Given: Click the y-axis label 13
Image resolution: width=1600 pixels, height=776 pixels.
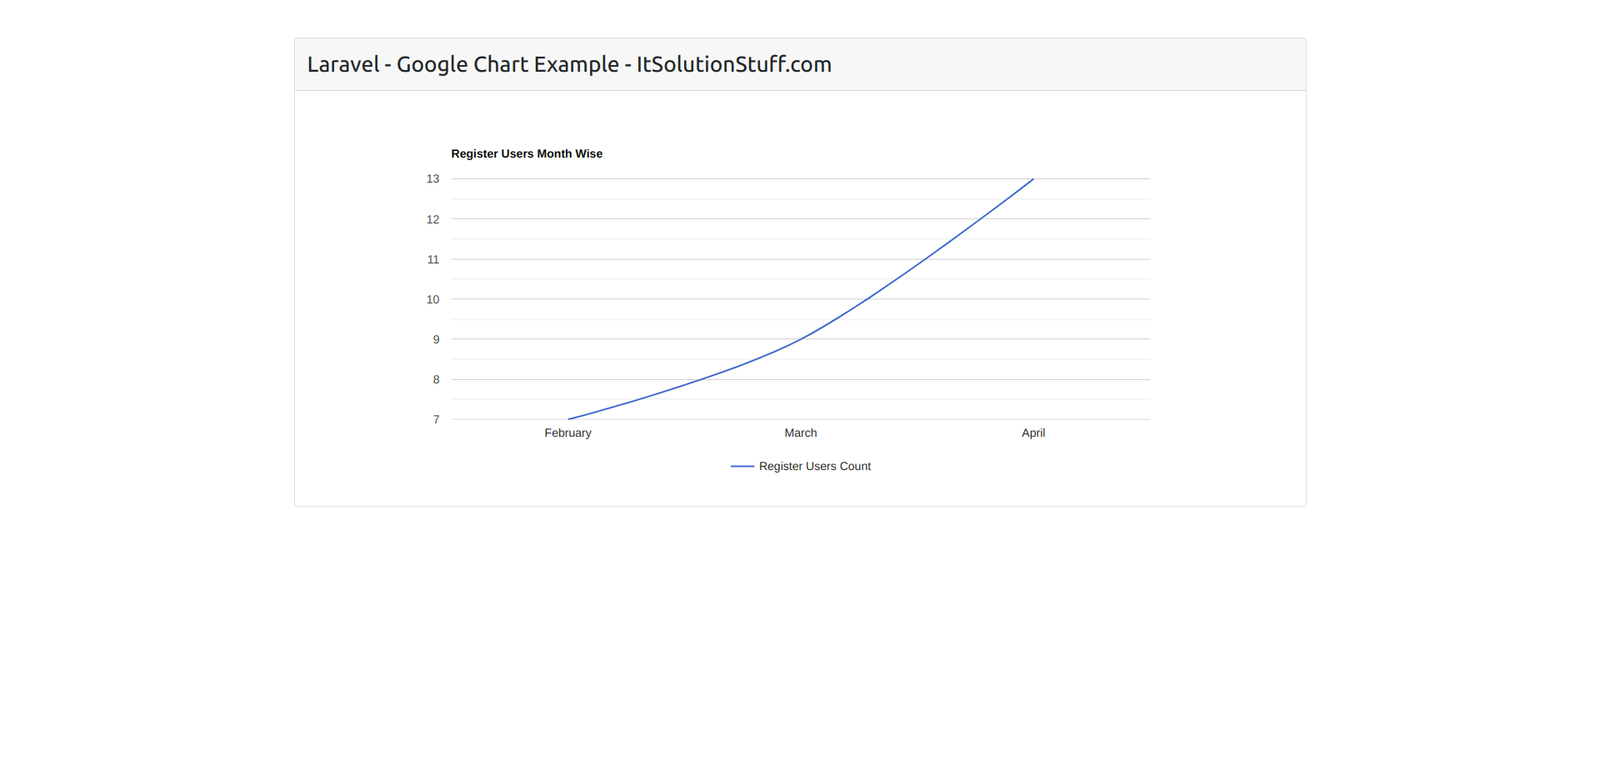Looking at the screenshot, I should [x=433, y=179].
